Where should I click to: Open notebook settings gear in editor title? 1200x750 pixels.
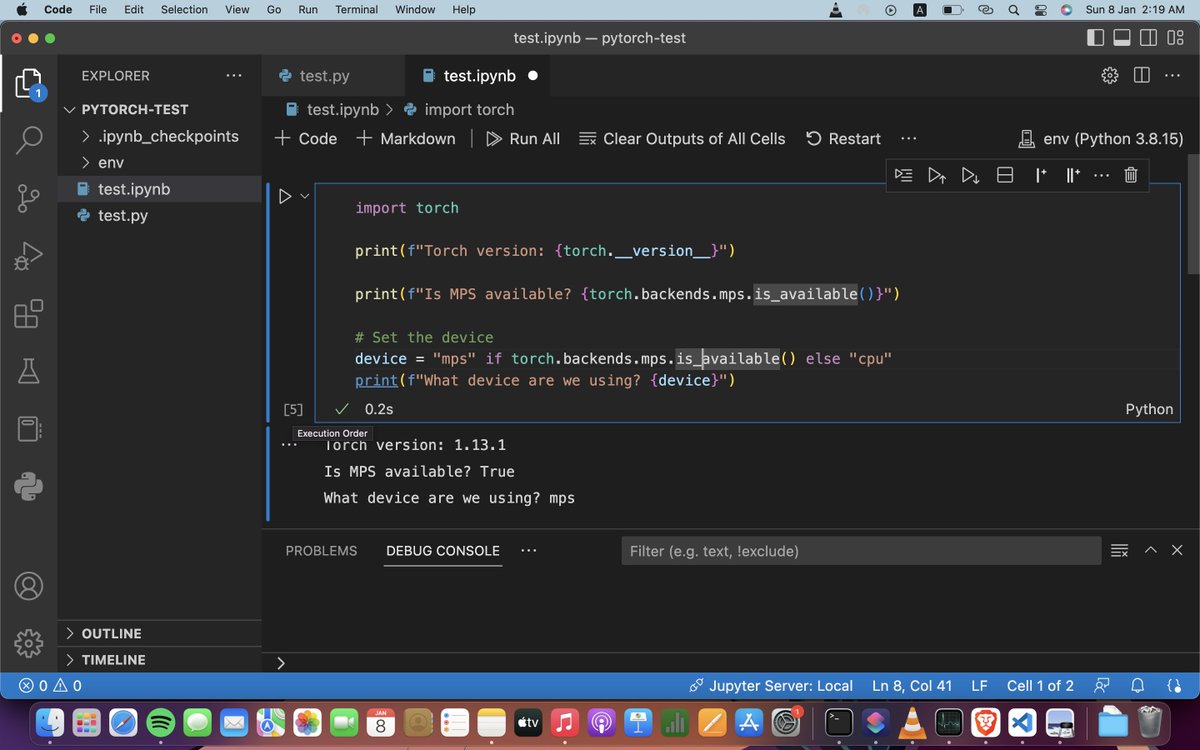click(1109, 75)
